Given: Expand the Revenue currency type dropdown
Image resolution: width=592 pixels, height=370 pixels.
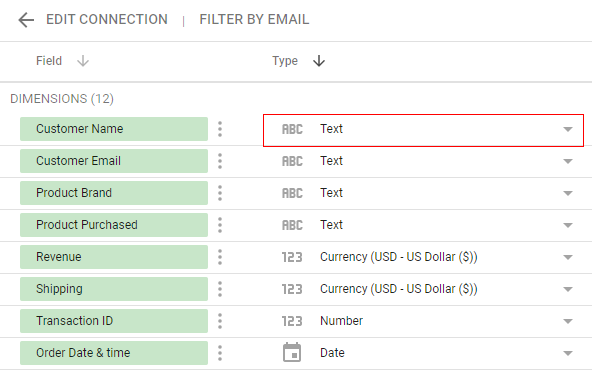Looking at the screenshot, I should 423,257.
